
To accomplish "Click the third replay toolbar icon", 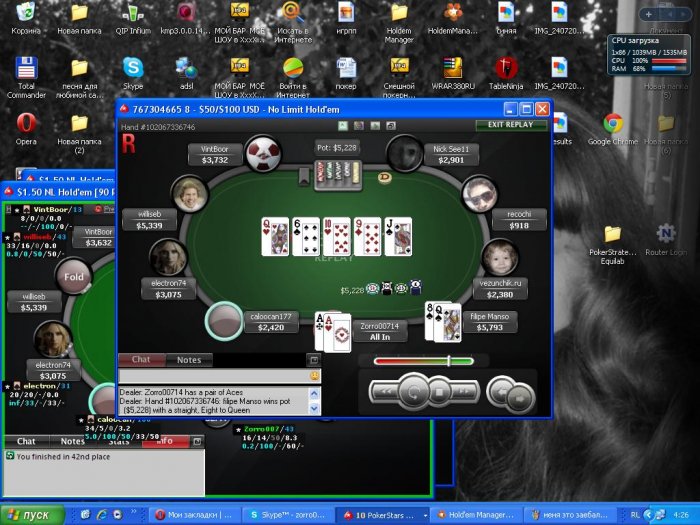I will point(375,126).
